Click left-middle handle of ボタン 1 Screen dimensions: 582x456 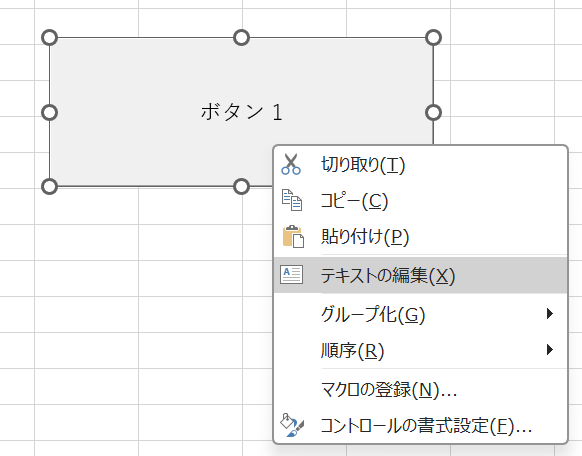point(49,112)
